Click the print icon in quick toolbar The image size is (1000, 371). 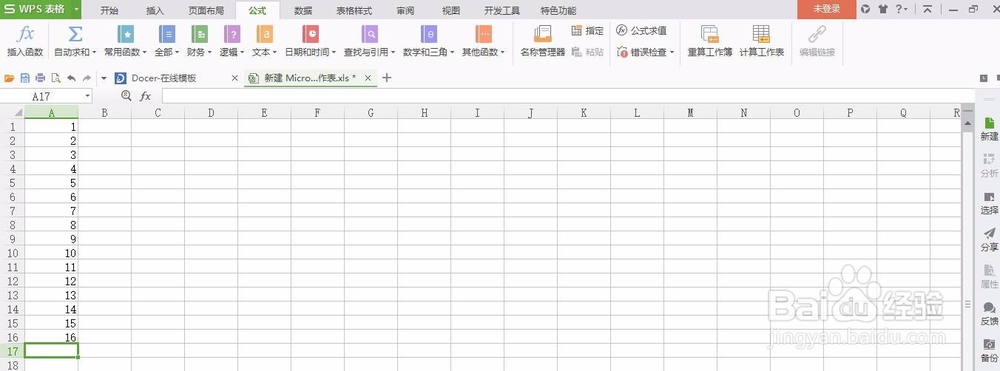(40, 78)
